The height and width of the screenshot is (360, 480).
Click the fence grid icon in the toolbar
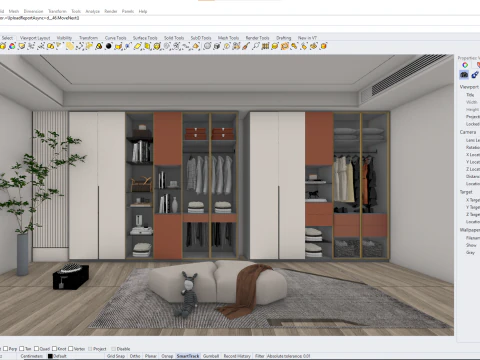tap(265, 46)
